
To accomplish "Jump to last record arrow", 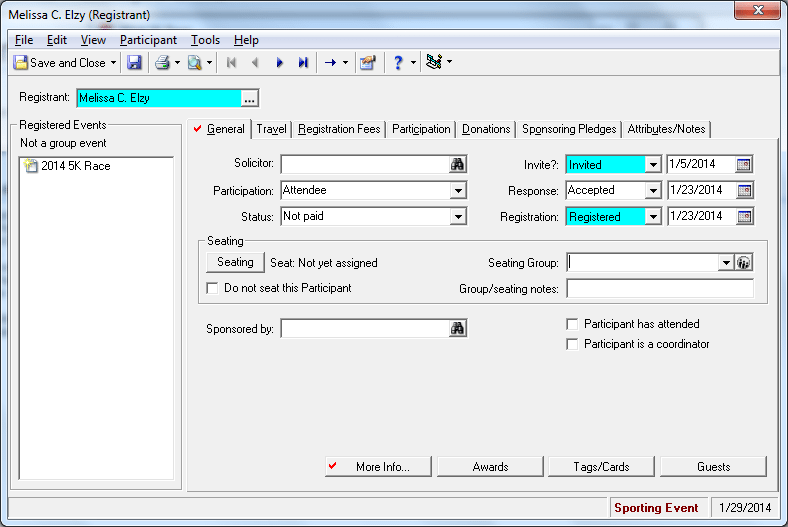I will 303,63.
